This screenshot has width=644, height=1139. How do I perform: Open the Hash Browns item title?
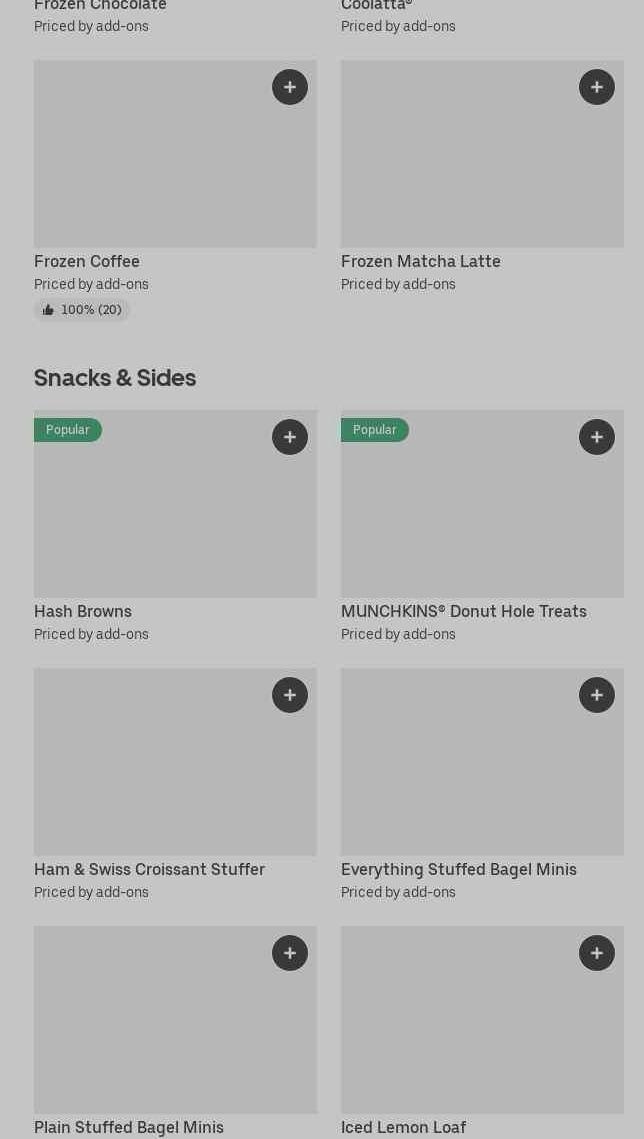tap(83, 611)
